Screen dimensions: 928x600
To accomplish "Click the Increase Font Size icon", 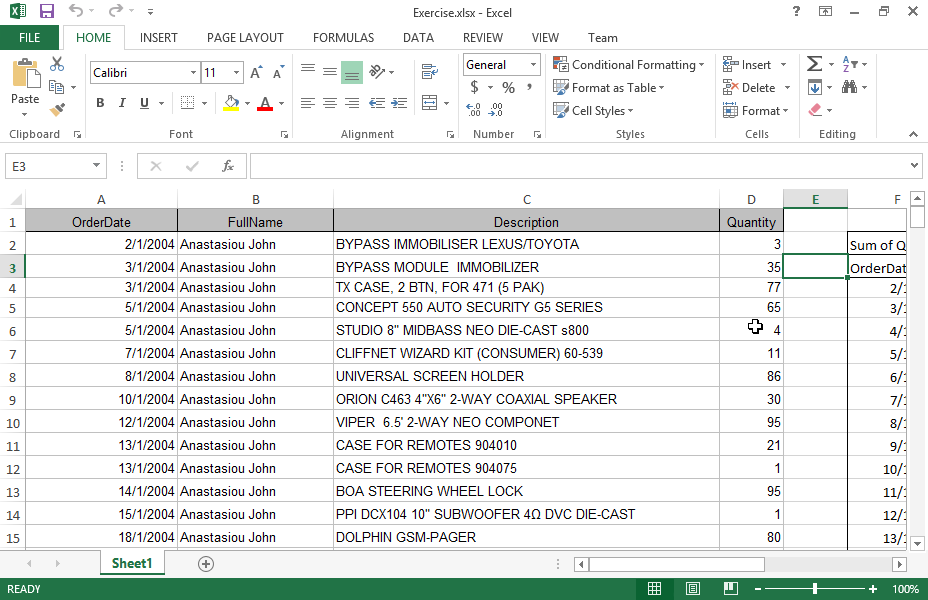I will (x=257, y=73).
